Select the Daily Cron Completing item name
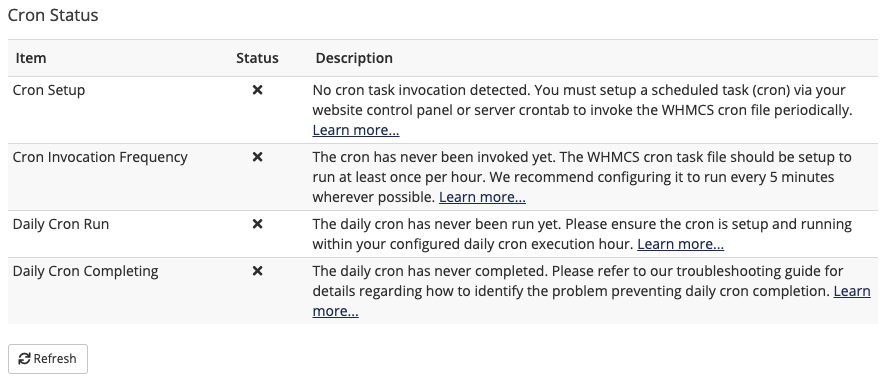Image resolution: width=889 pixels, height=382 pixels. click(x=85, y=271)
